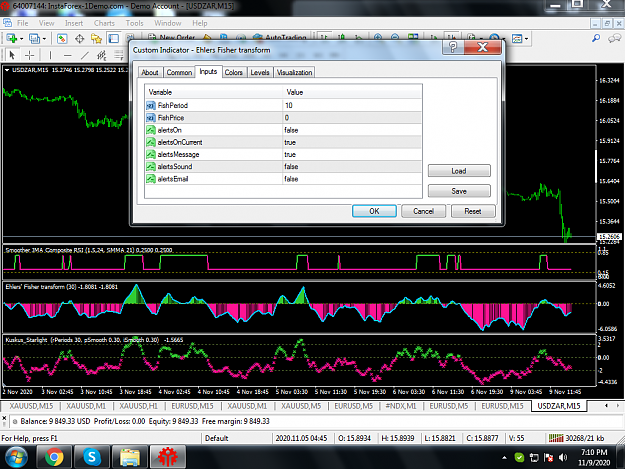Switch to the Visualization tab
625x469 pixels.
tap(295, 72)
